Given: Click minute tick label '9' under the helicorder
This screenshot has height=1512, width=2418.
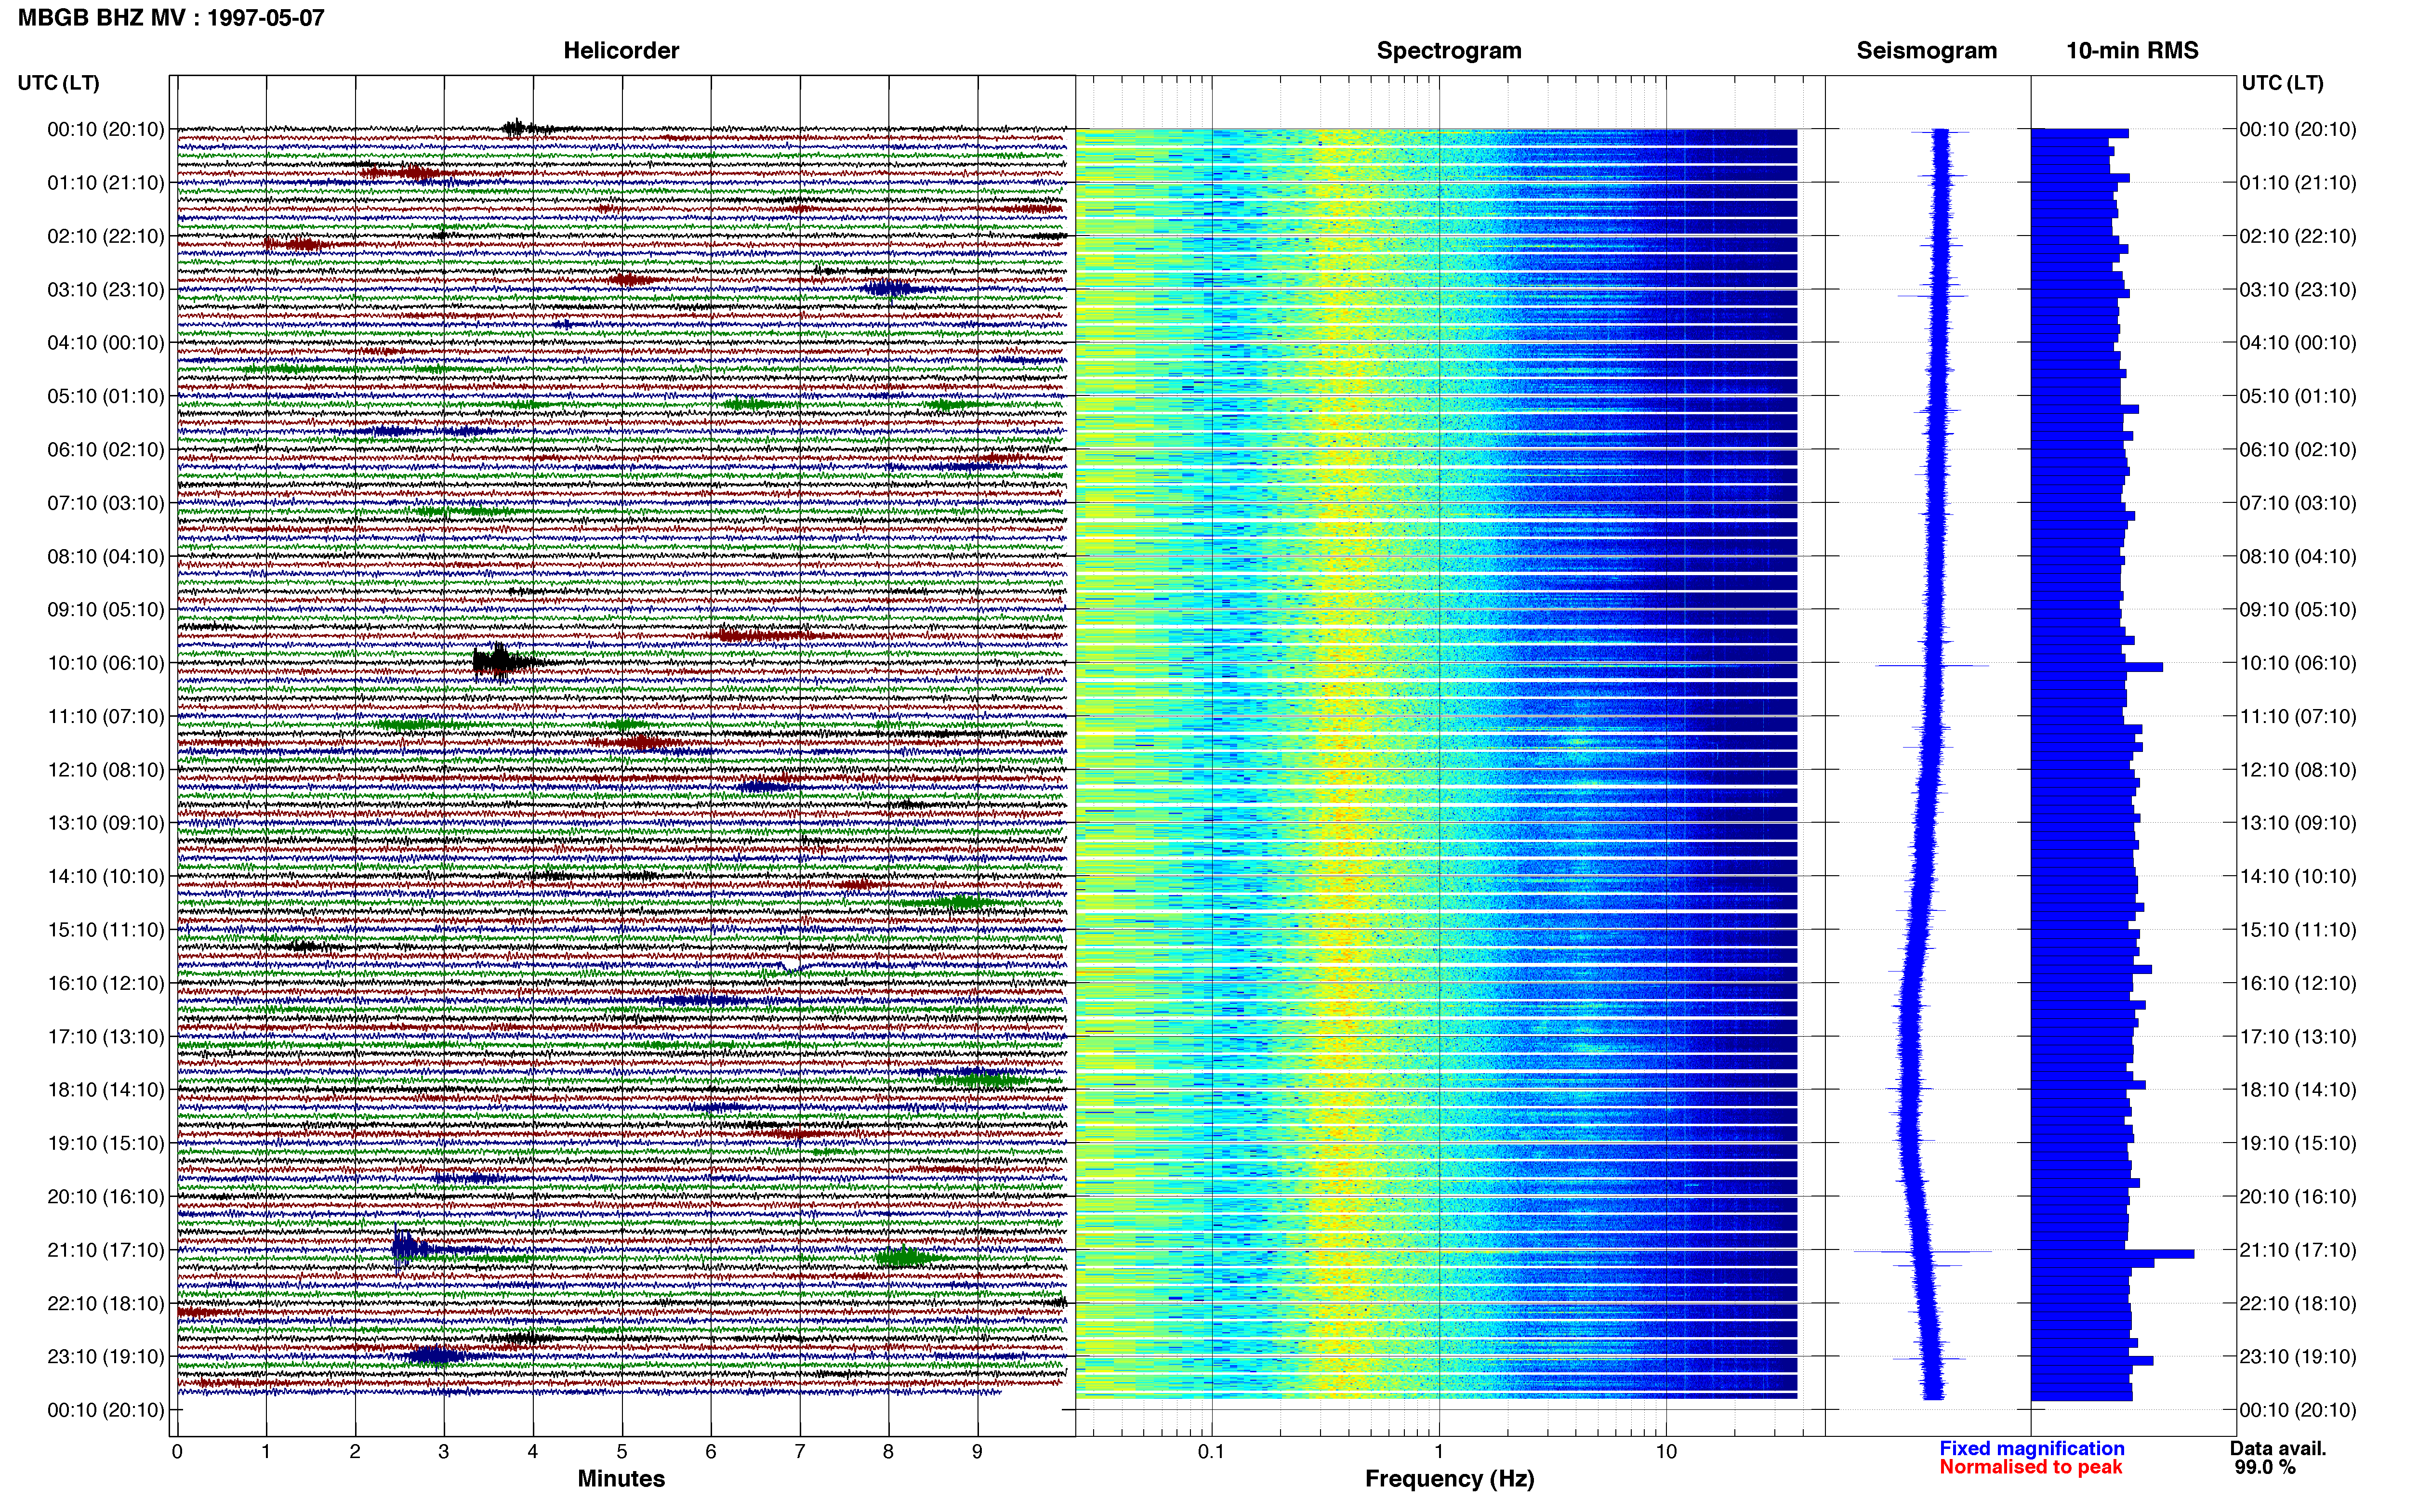Looking at the screenshot, I should 978,1452.
